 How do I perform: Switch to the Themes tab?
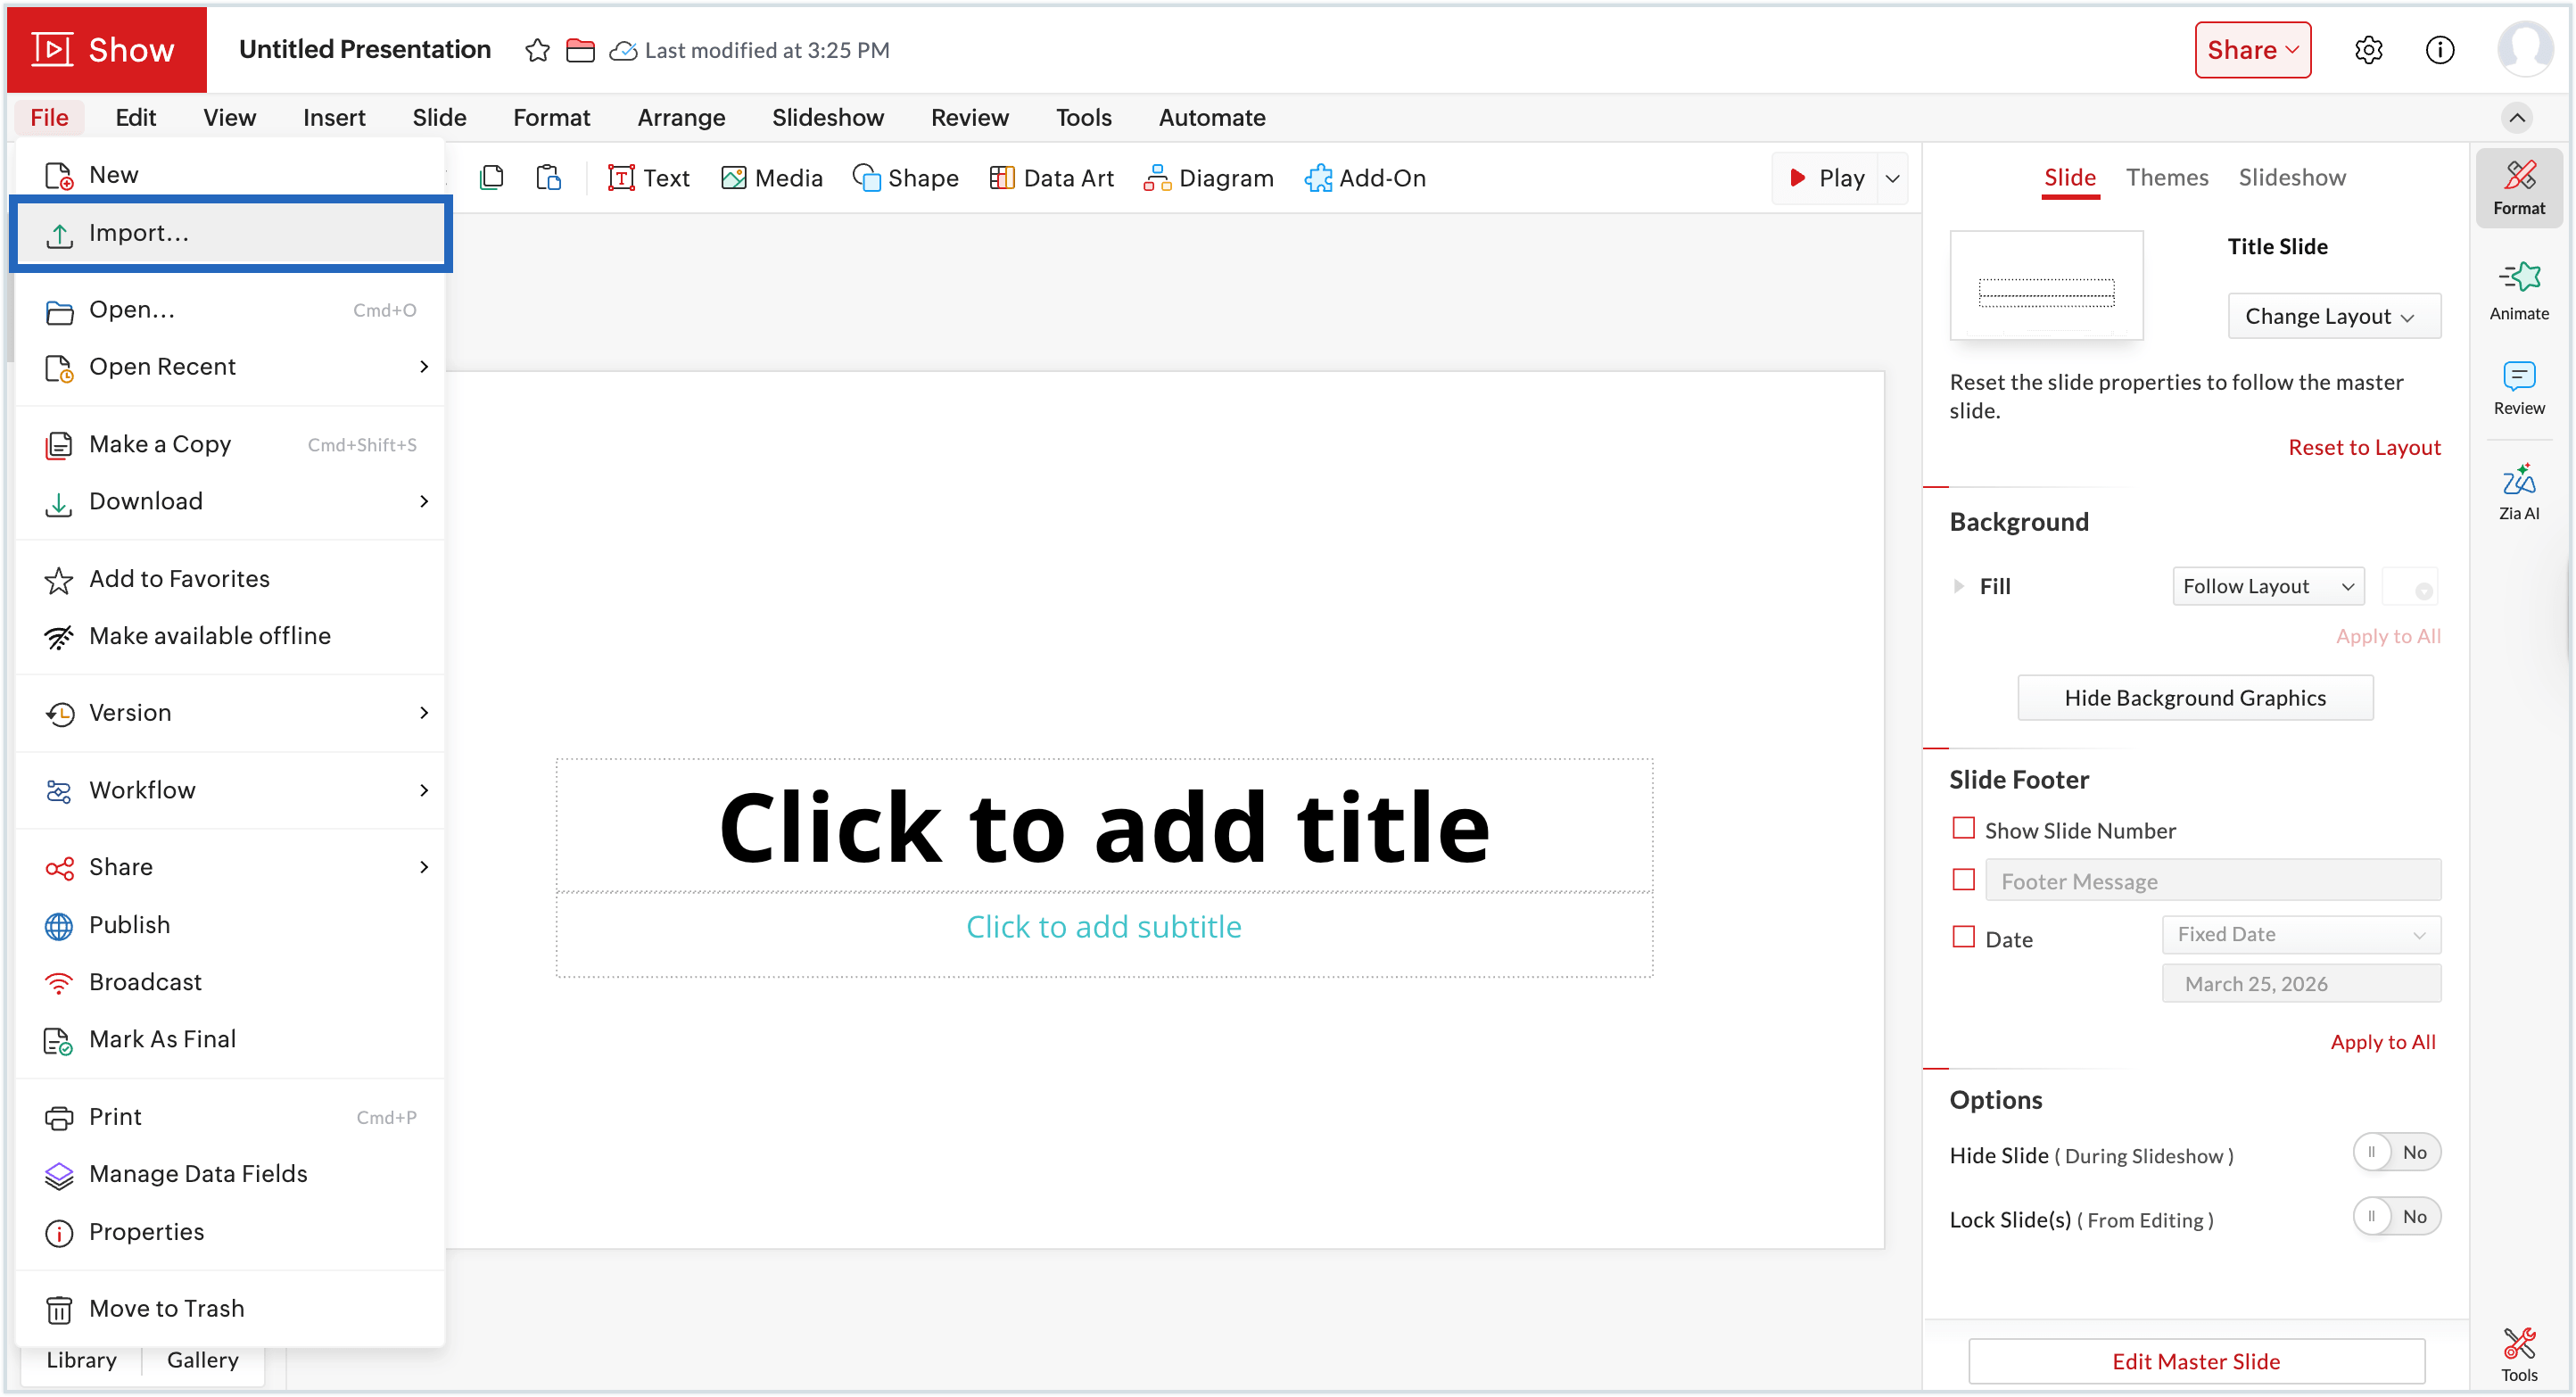pos(2167,177)
